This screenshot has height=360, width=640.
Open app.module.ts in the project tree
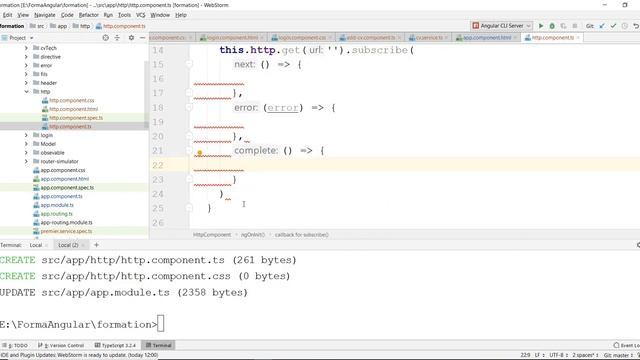[57, 205]
